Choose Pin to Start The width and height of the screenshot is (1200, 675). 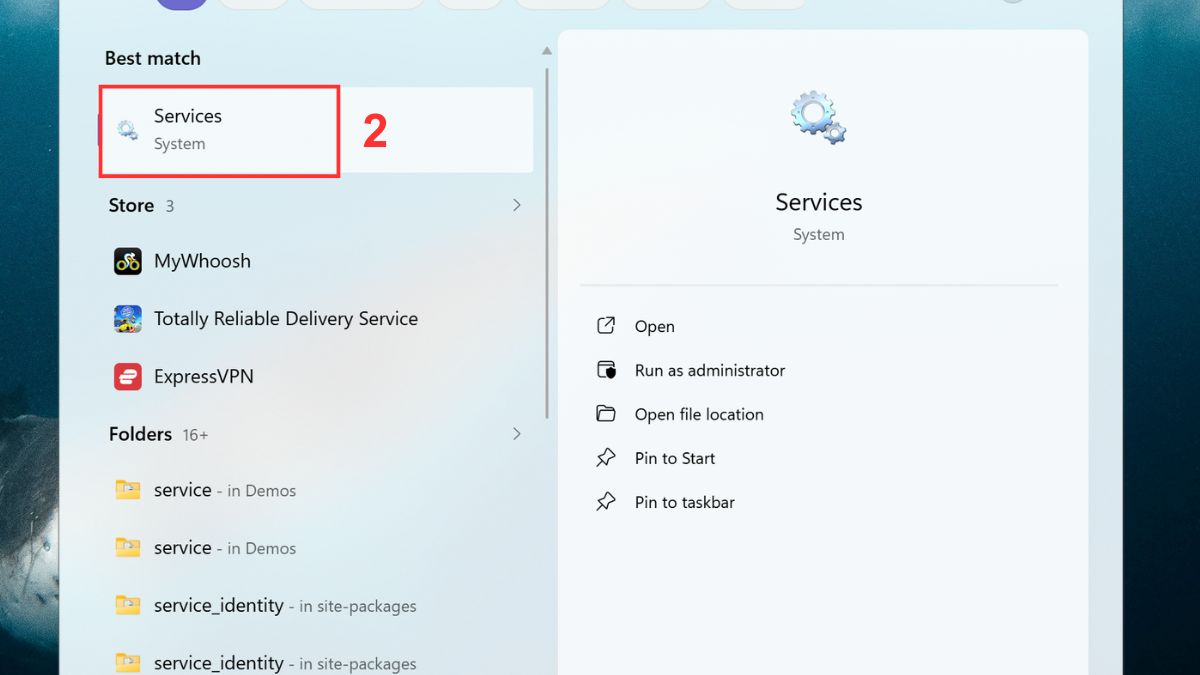675,458
